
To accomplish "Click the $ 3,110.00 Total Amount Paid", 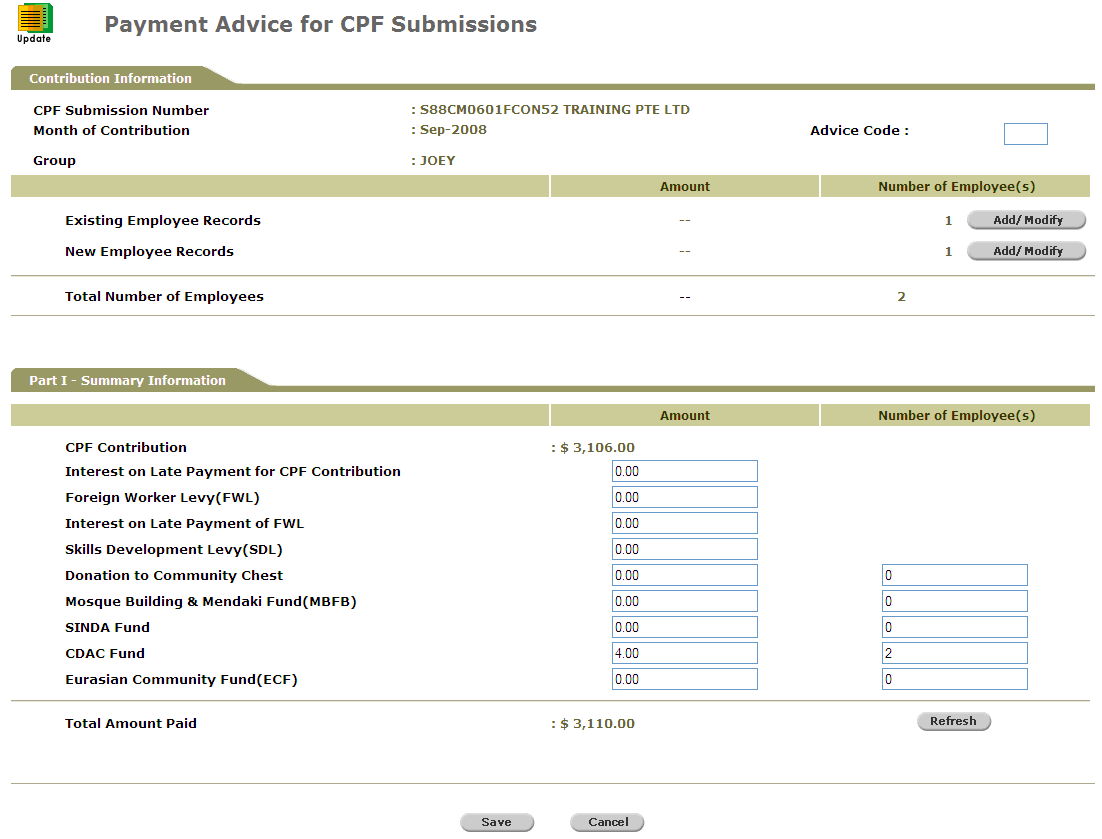I will tap(597, 724).
